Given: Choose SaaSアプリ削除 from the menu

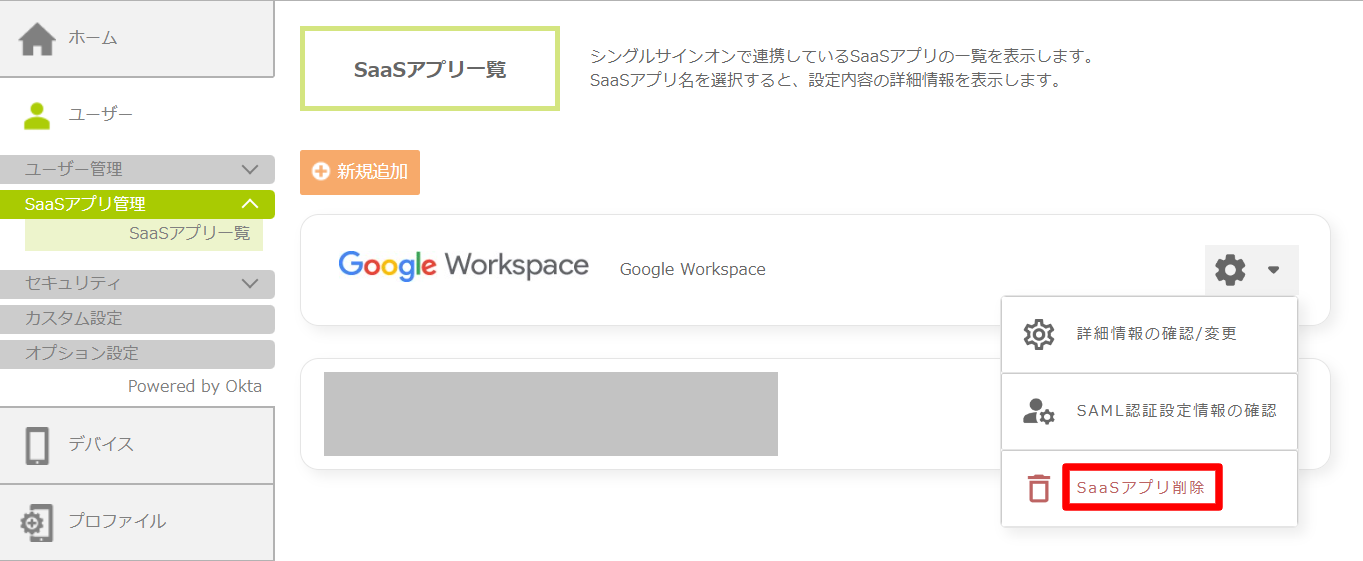Looking at the screenshot, I should [1141, 488].
